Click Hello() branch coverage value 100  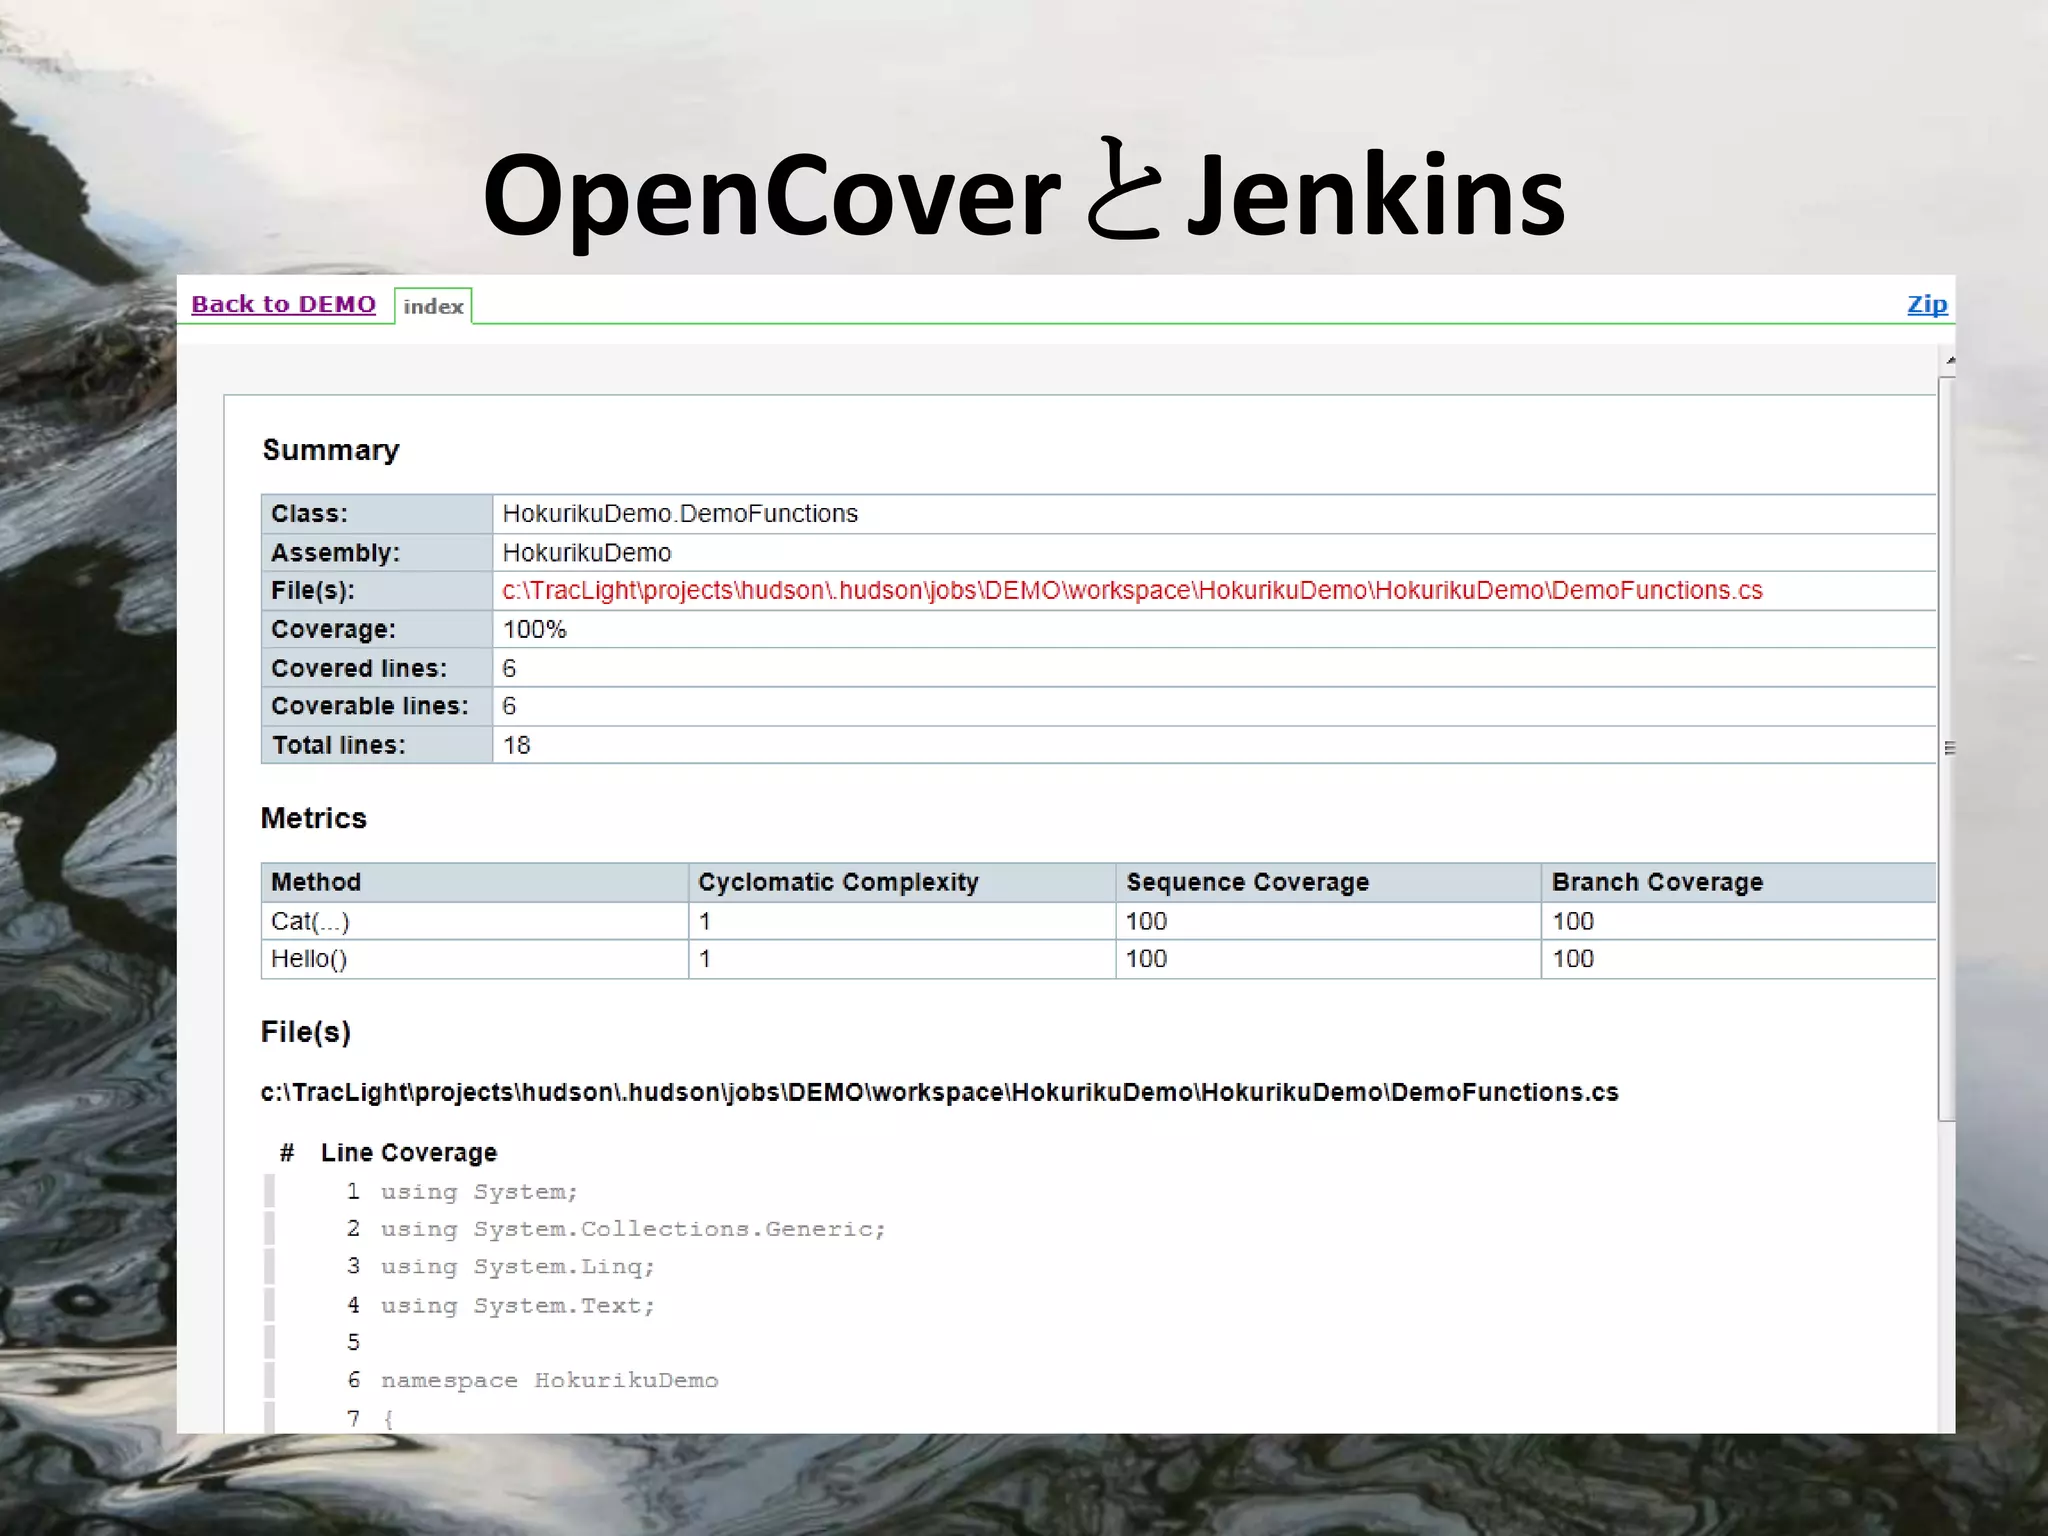(1573, 959)
